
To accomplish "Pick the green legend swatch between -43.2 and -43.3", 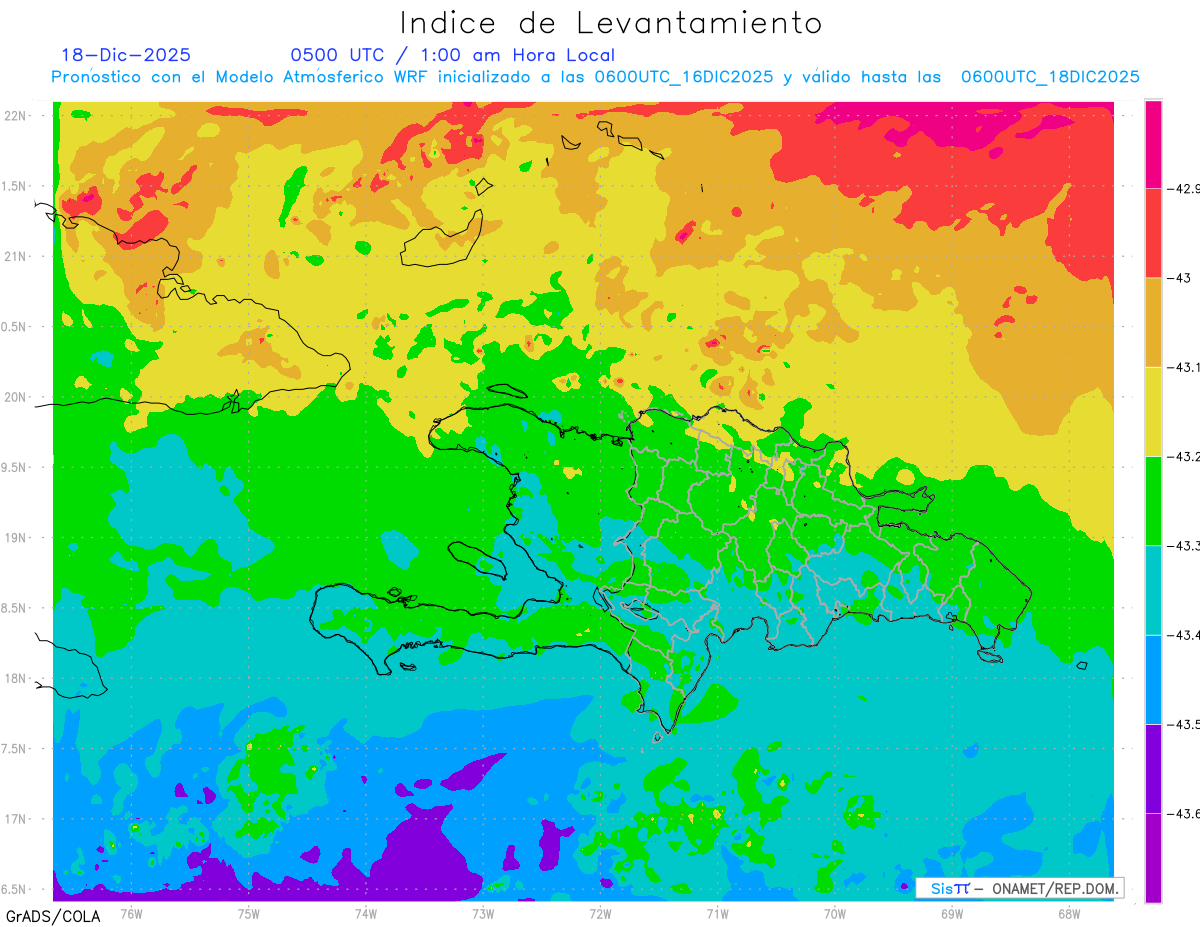I will [1153, 500].
